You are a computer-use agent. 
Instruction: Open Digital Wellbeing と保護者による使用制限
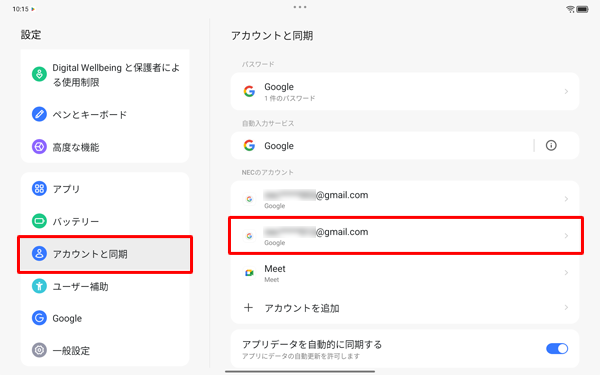tap(105, 75)
